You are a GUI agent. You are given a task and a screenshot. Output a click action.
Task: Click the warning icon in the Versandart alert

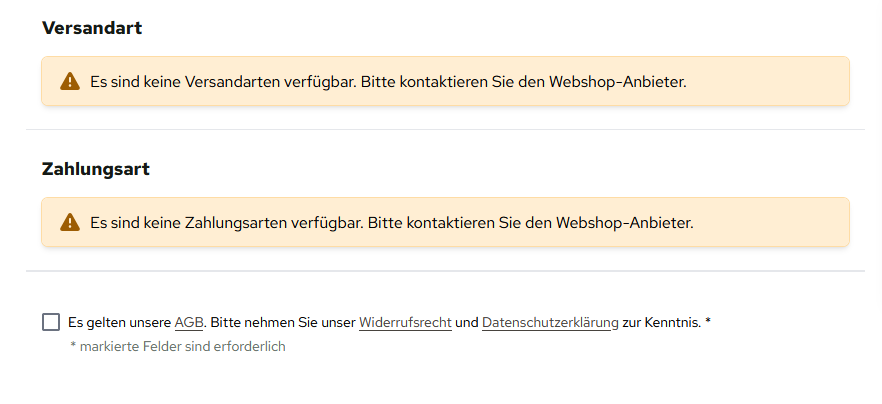click(x=69, y=82)
